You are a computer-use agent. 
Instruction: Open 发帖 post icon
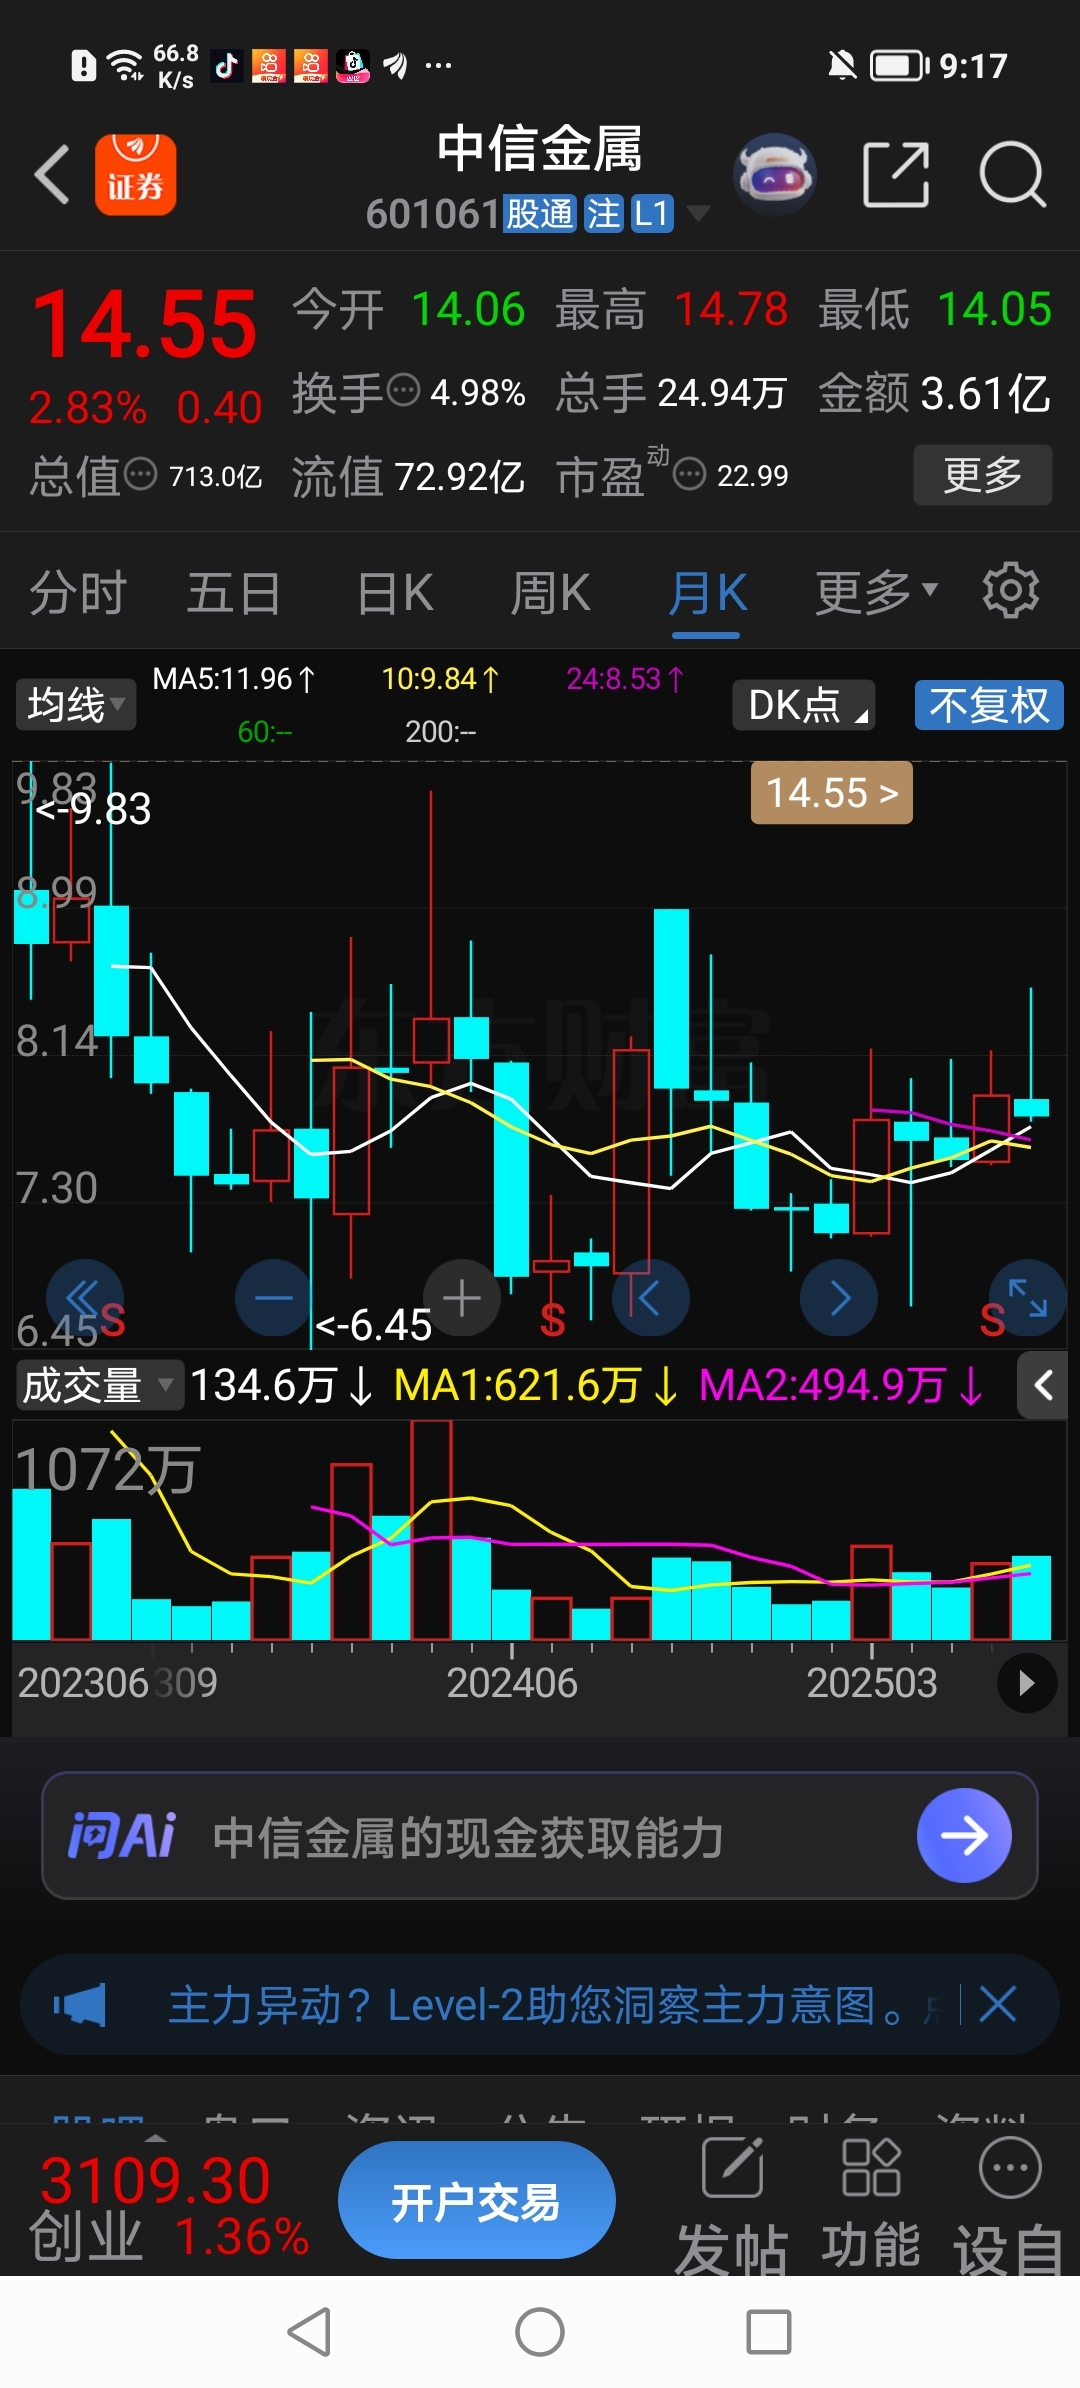(732, 2208)
